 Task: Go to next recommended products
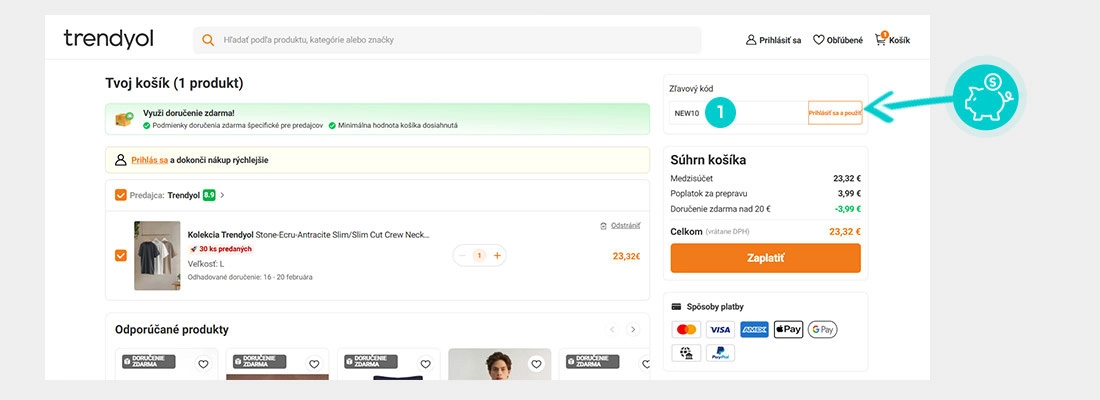(633, 329)
